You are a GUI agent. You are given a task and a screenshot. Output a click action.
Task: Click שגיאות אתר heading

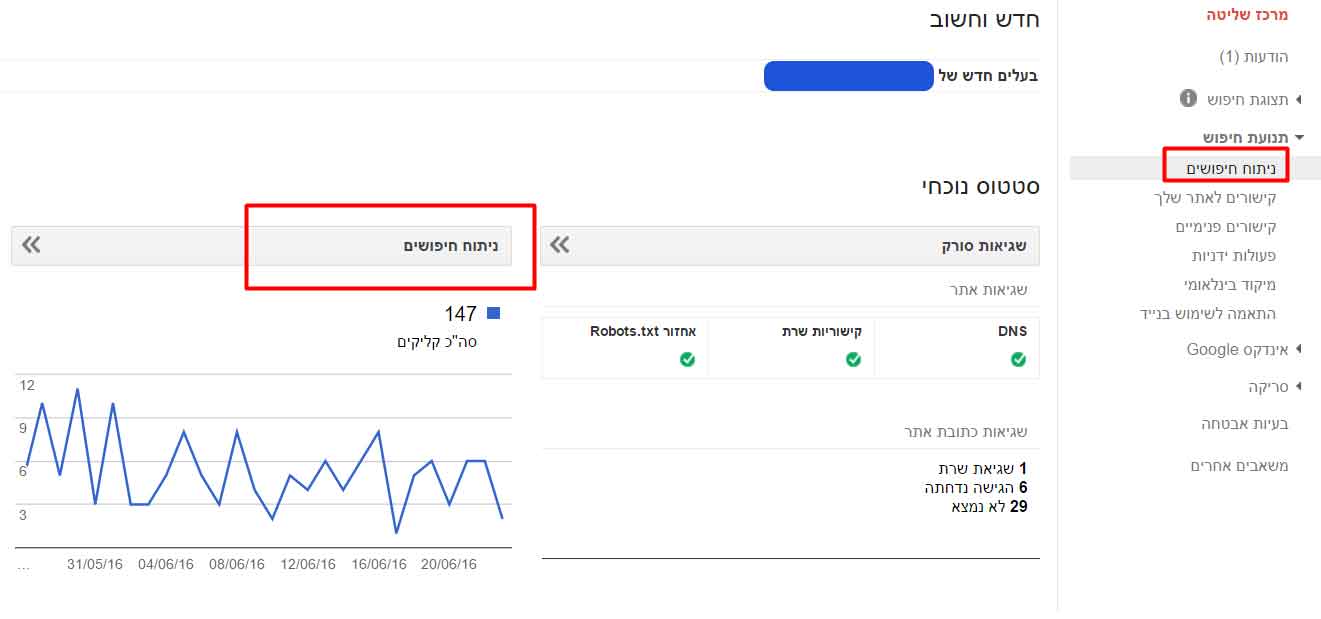(x=988, y=290)
